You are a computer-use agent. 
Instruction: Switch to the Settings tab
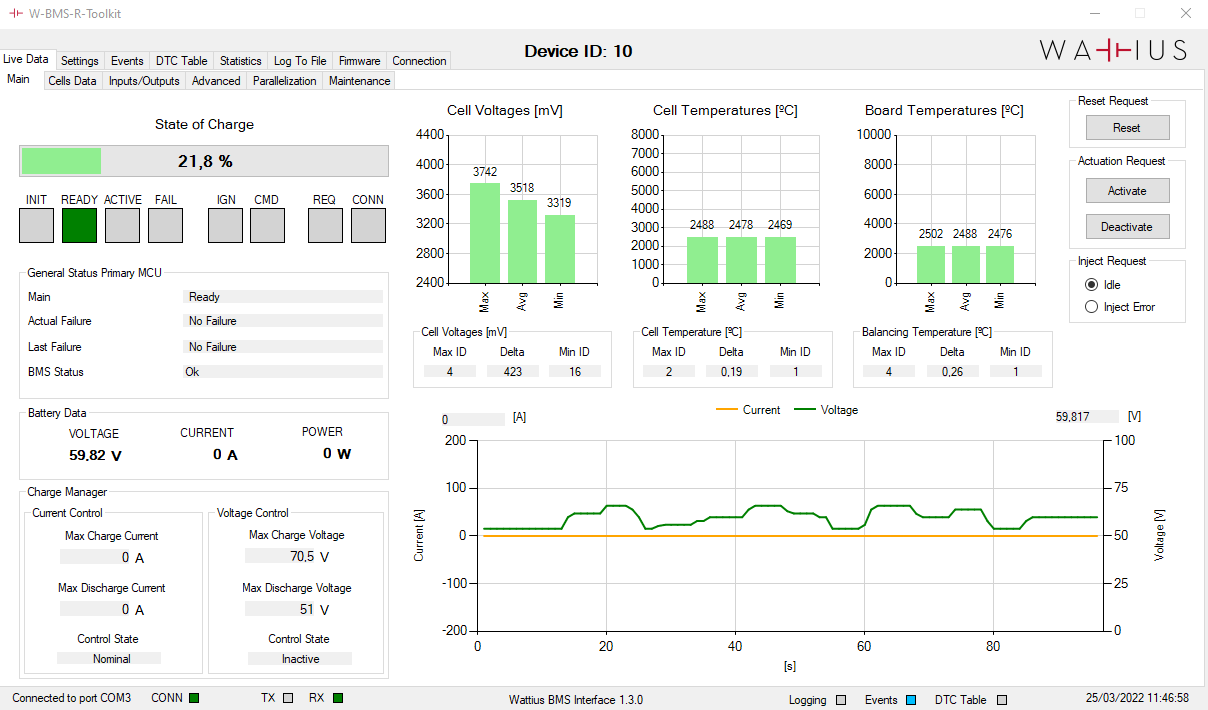tap(80, 61)
